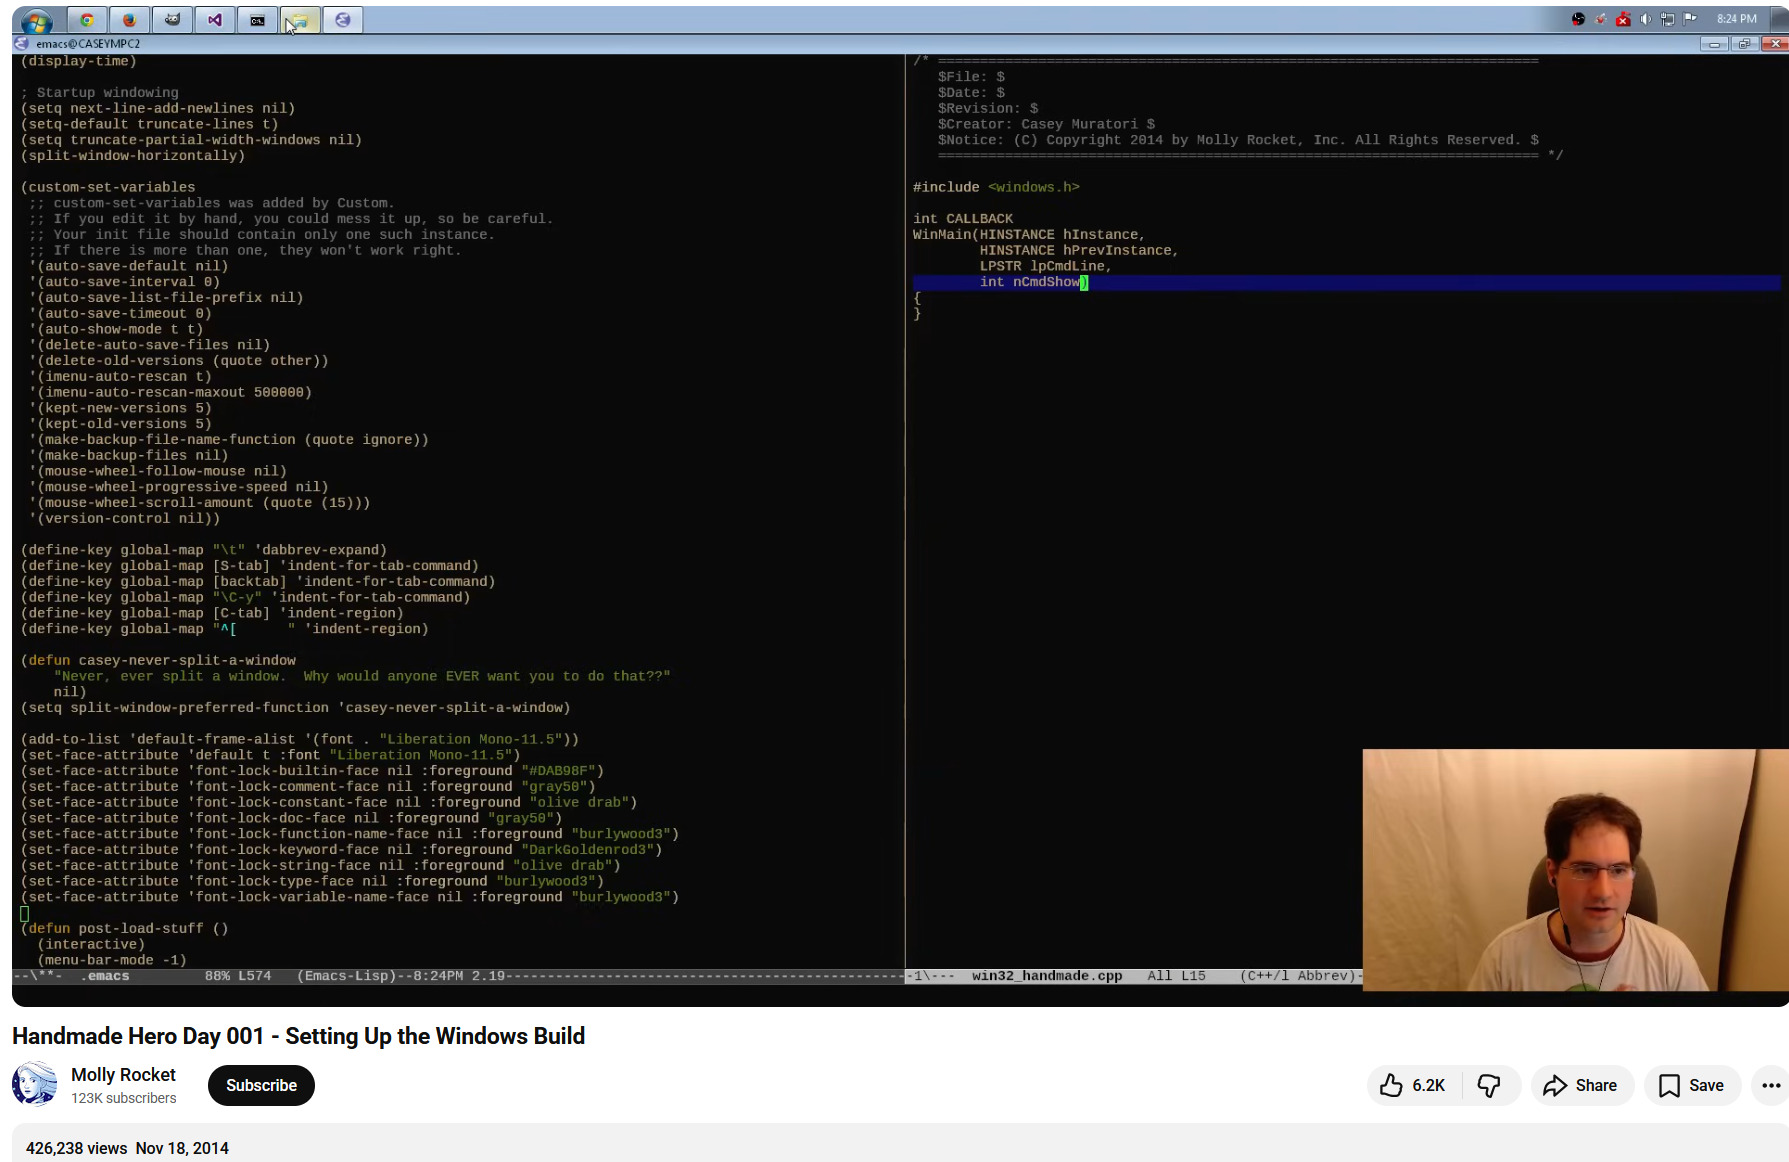Open Chrome from the taskbar
This screenshot has height=1162, width=1789.
[x=87, y=19]
